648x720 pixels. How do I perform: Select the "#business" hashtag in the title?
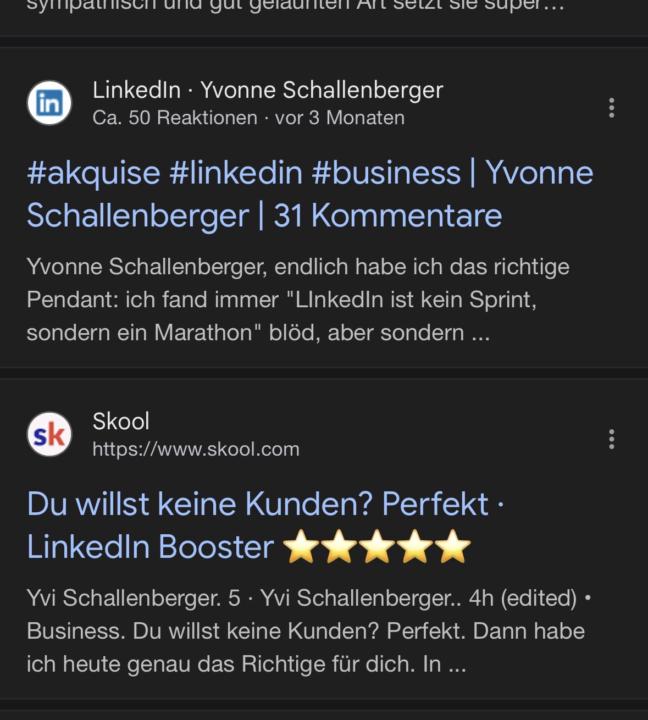[386, 173]
